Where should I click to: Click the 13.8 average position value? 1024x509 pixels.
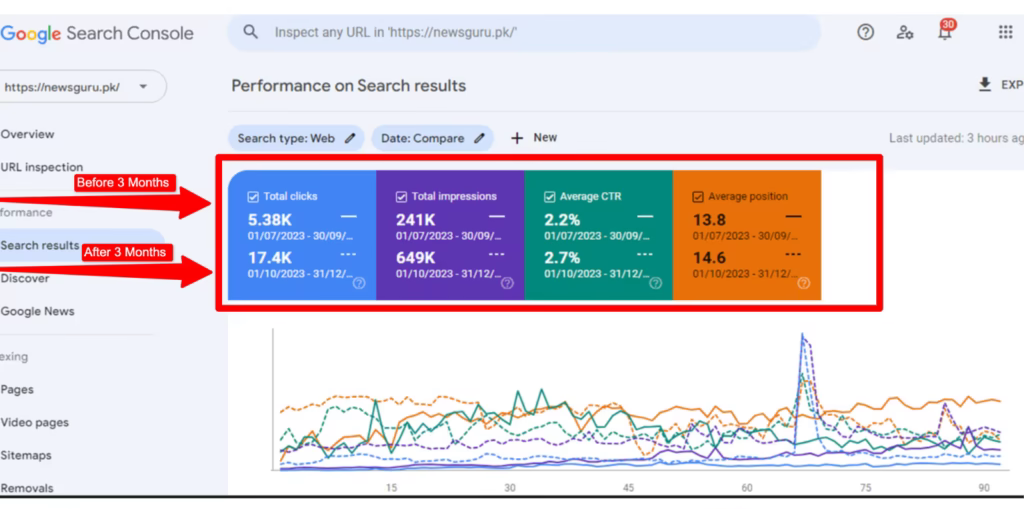pos(709,220)
